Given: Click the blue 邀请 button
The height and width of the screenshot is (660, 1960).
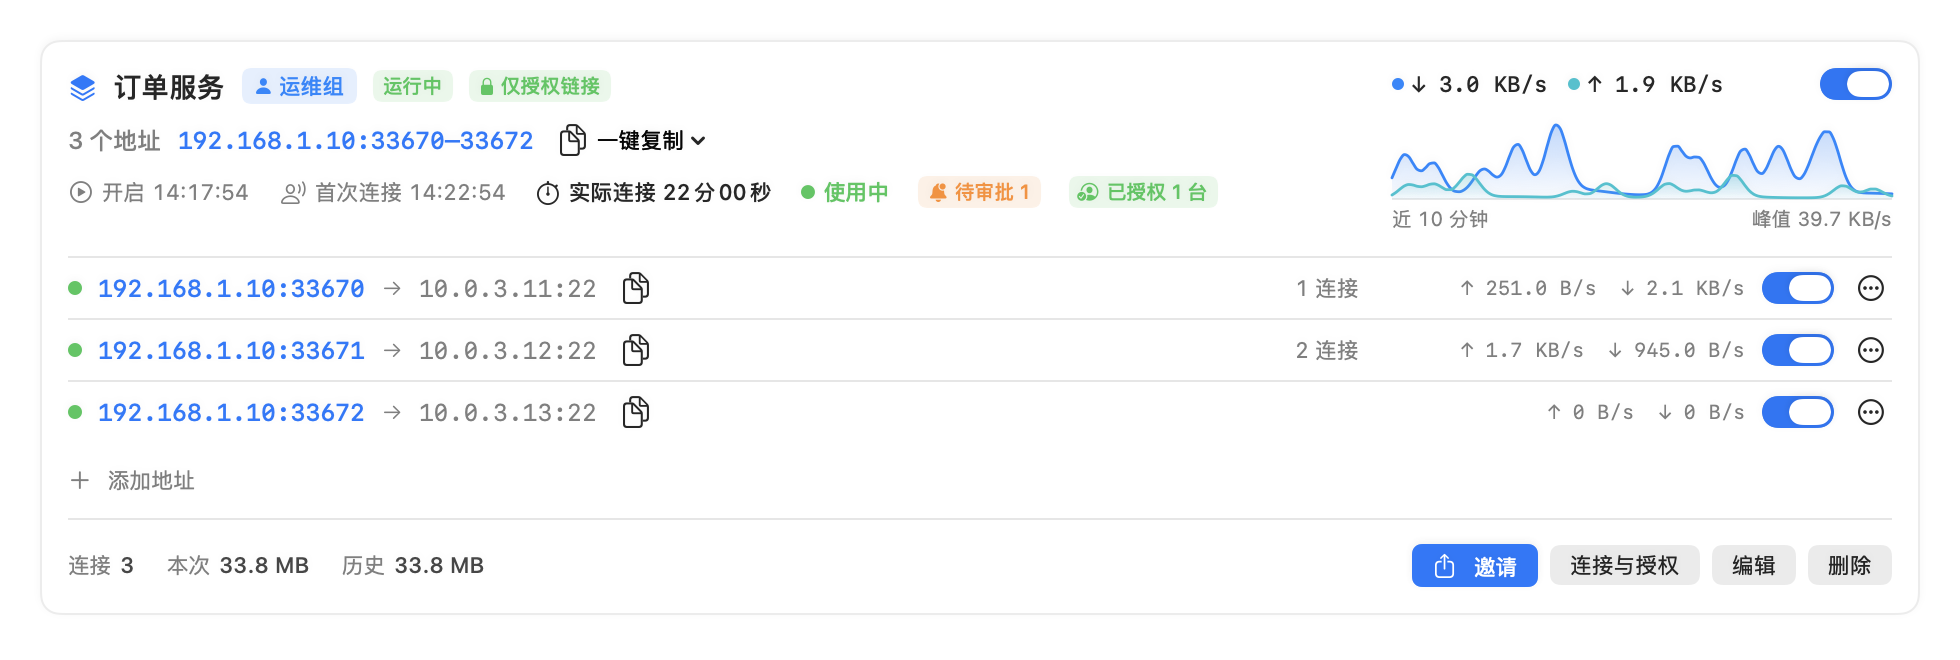Looking at the screenshot, I should (1474, 566).
